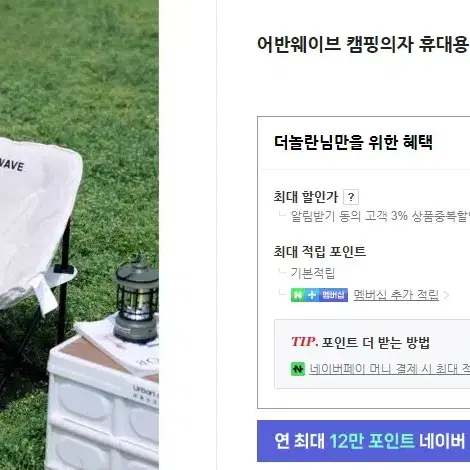Click the green Naver Pay icon
This screenshot has height=470, width=470.
tap(298, 369)
